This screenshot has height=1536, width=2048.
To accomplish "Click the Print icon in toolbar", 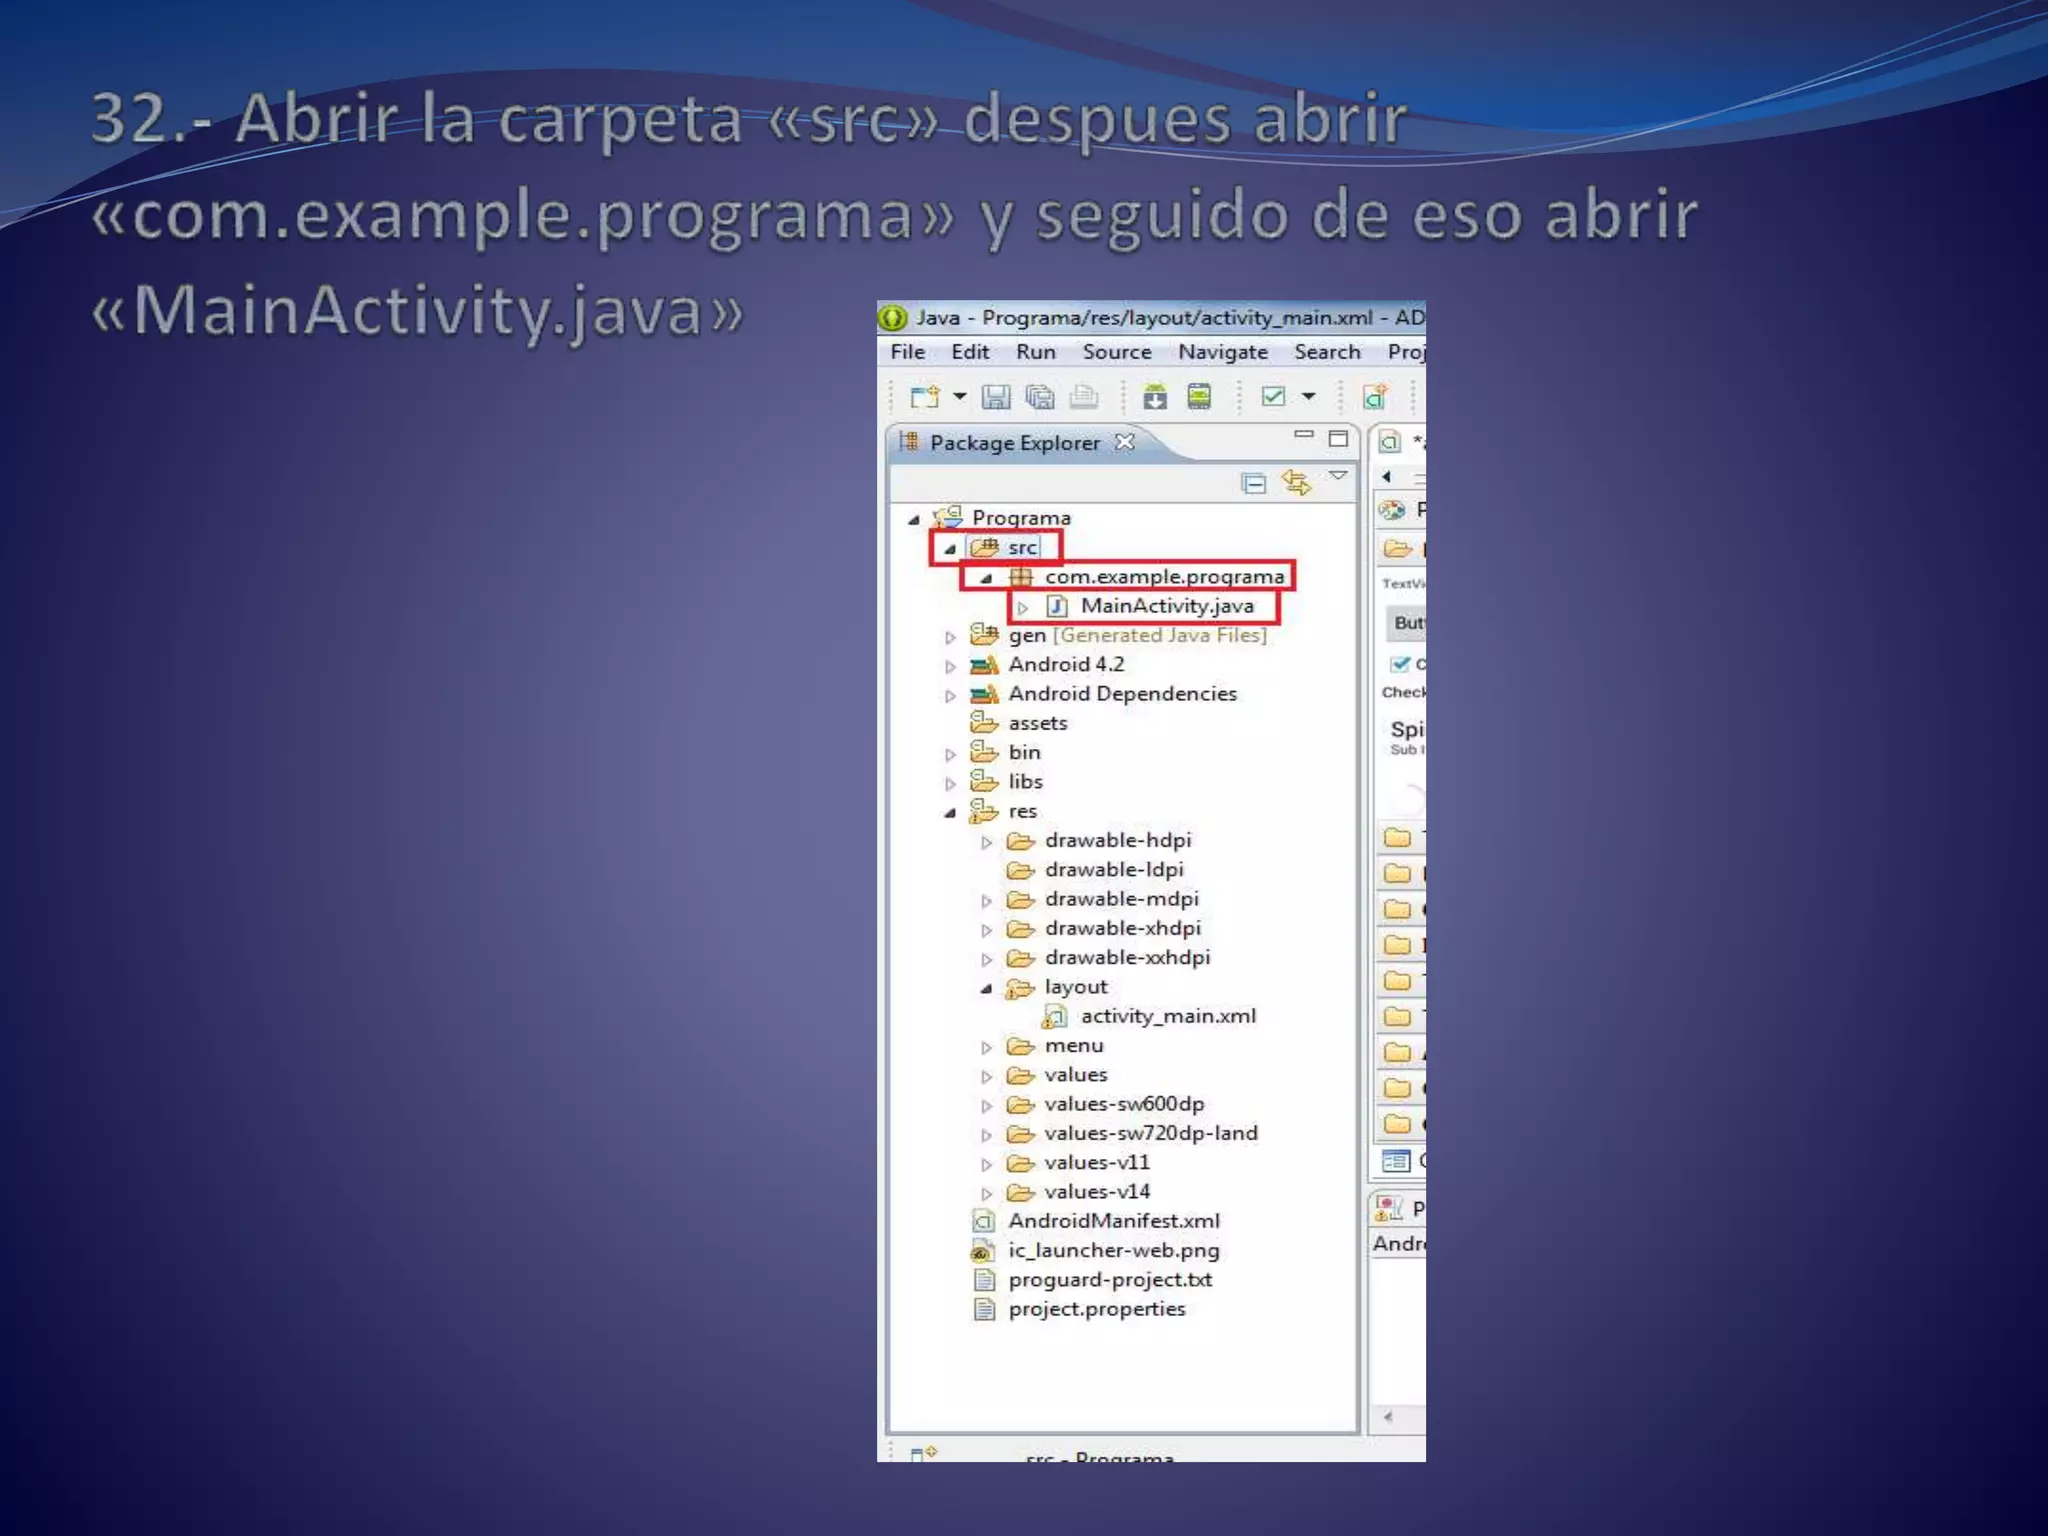I will (1083, 397).
